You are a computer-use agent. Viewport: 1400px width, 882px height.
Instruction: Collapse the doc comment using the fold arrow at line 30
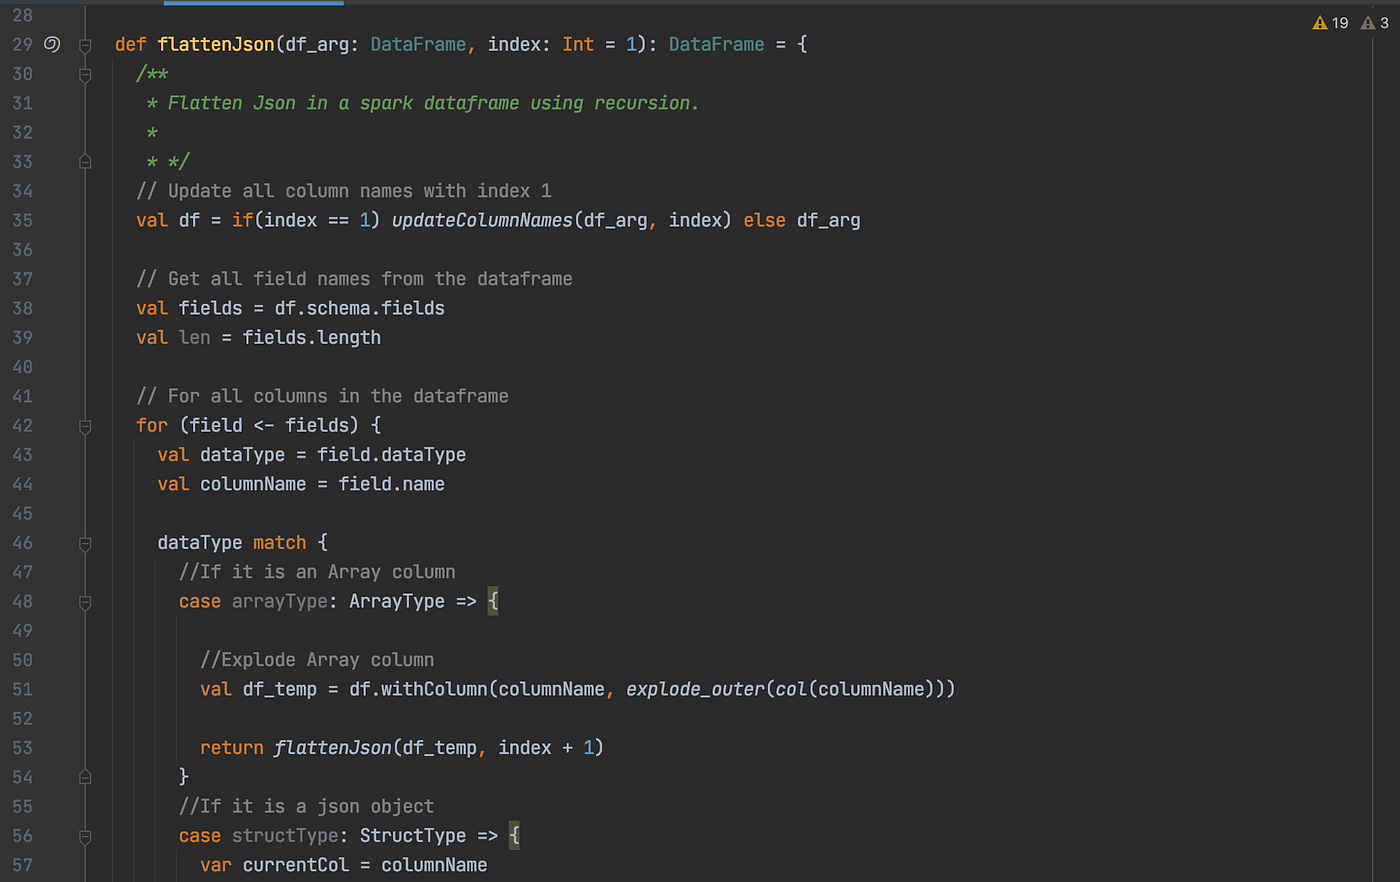[x=85, y=73]
